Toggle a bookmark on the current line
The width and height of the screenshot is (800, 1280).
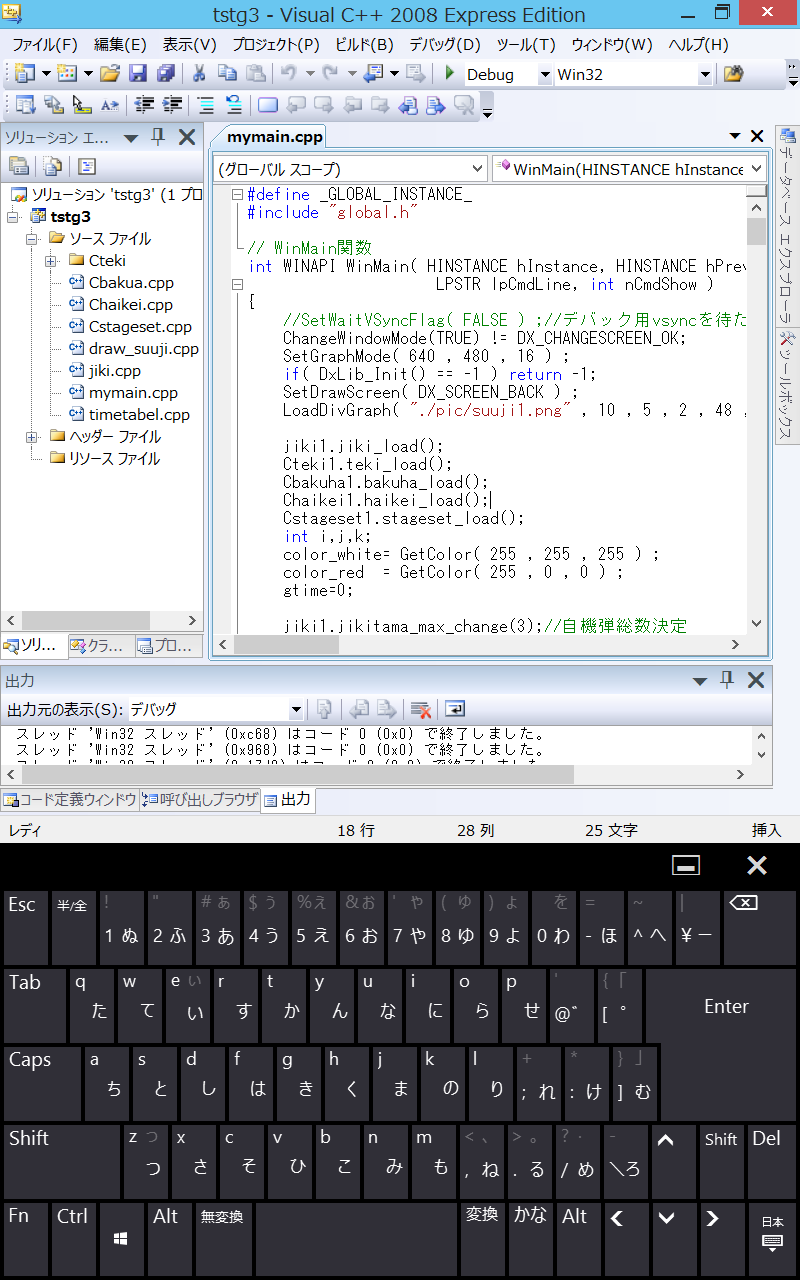pyautogui.click(x=267, y=104)
